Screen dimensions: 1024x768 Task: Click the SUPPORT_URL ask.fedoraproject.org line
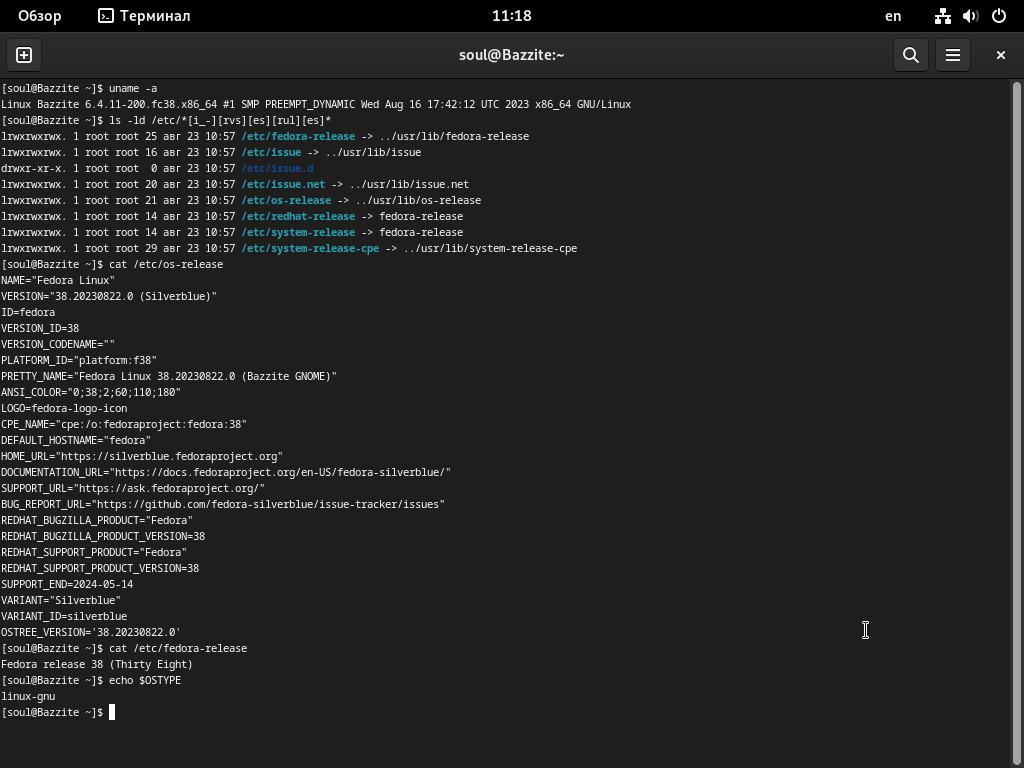click(133, 488)
